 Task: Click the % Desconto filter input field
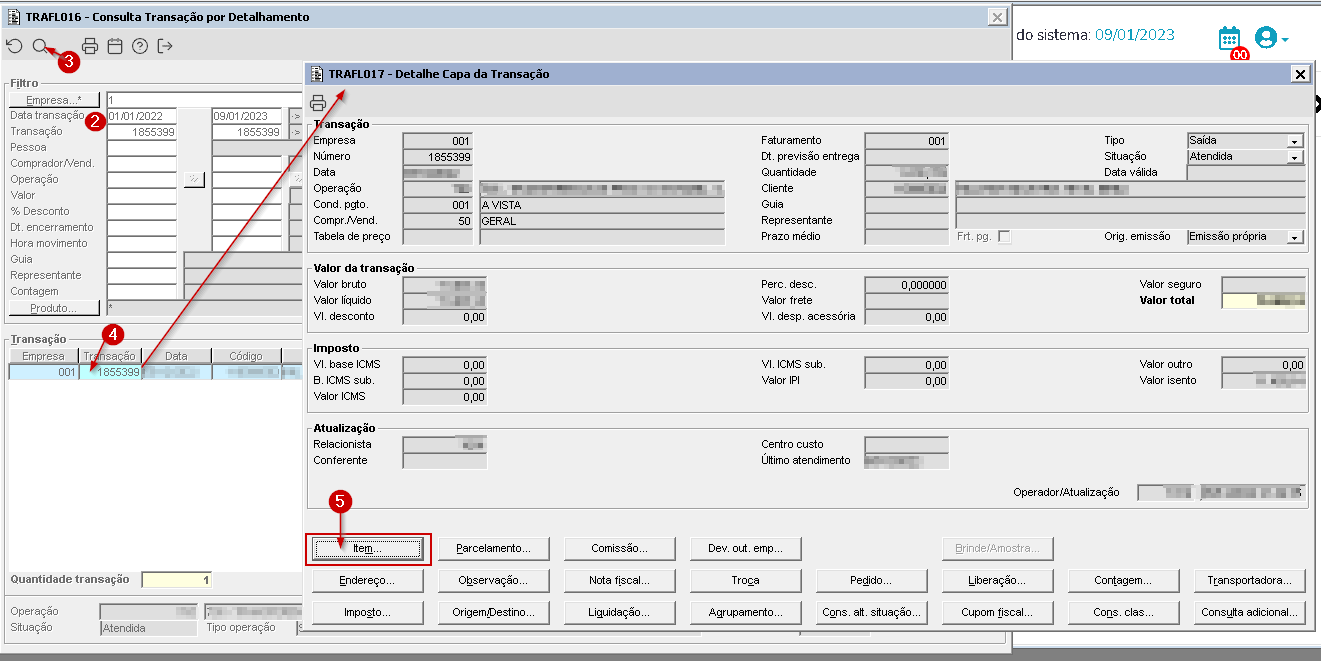tap(142, 212)
